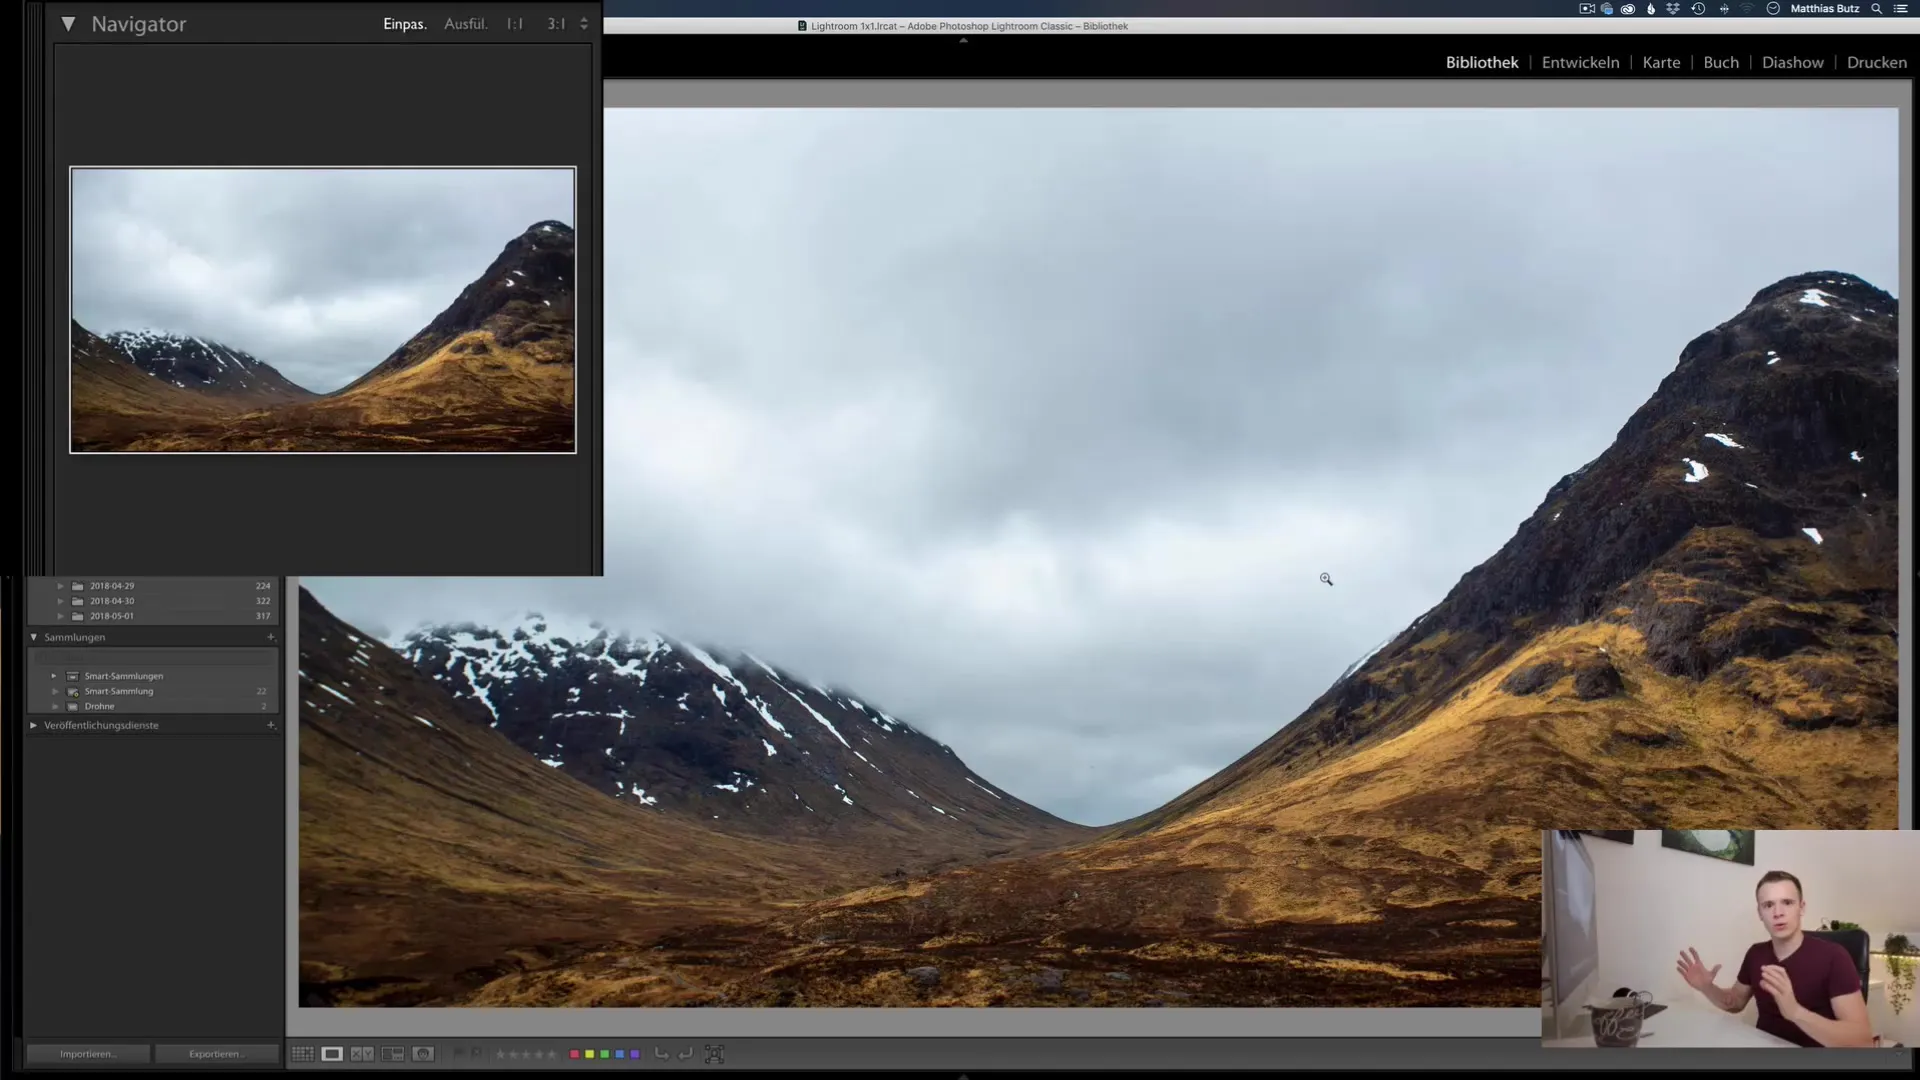This screenshot has height=1080, width=1920.
Task: Apply yellow color label
Action: click(589, 1054)
